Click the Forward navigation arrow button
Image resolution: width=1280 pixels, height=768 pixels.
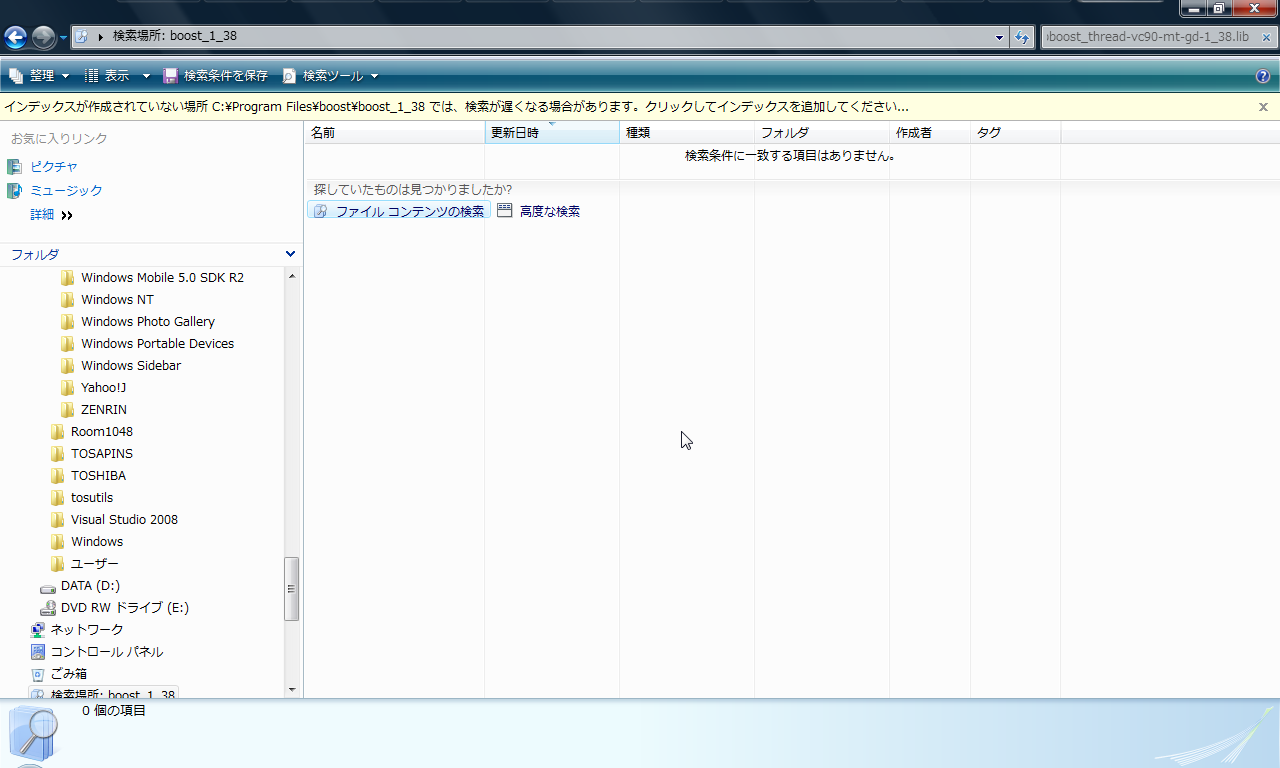click(43, 38)
